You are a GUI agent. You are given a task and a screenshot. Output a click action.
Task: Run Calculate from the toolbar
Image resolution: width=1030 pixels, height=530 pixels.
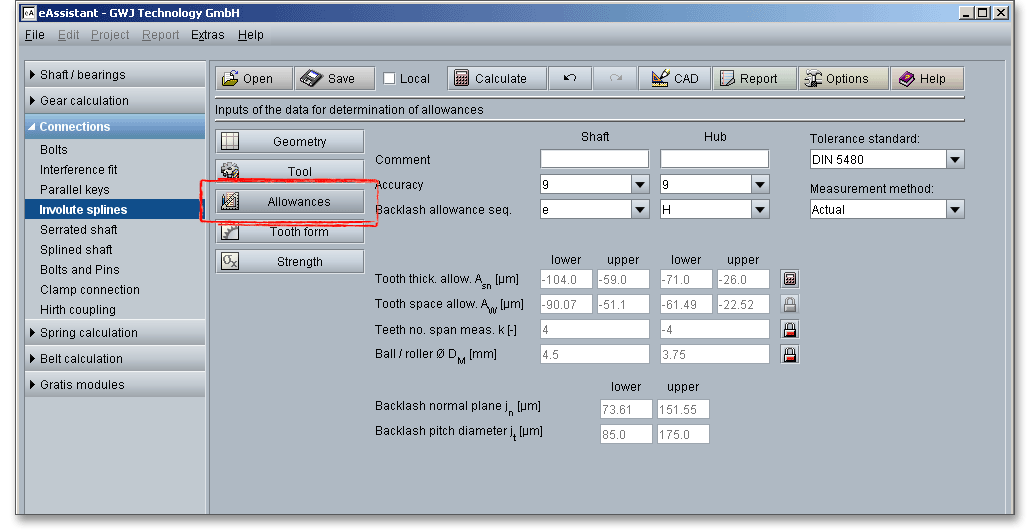[x=496, y=79]
